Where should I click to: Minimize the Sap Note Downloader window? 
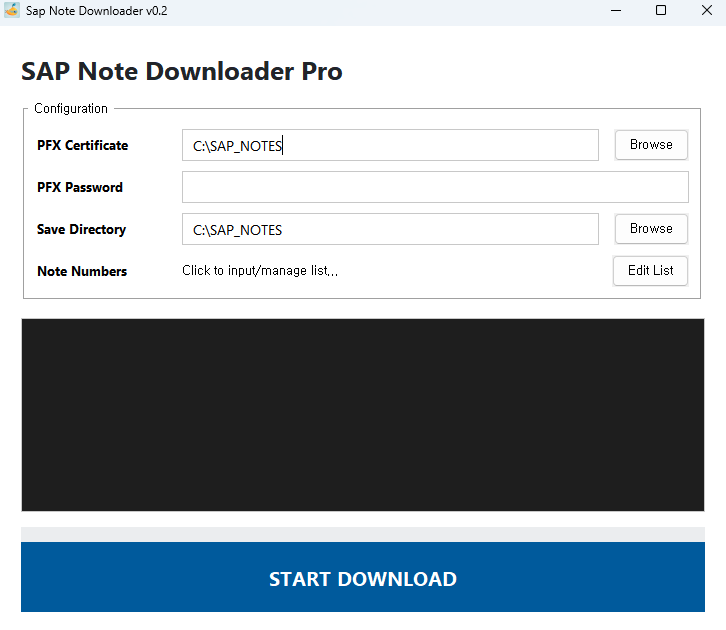tap(615, 10)
